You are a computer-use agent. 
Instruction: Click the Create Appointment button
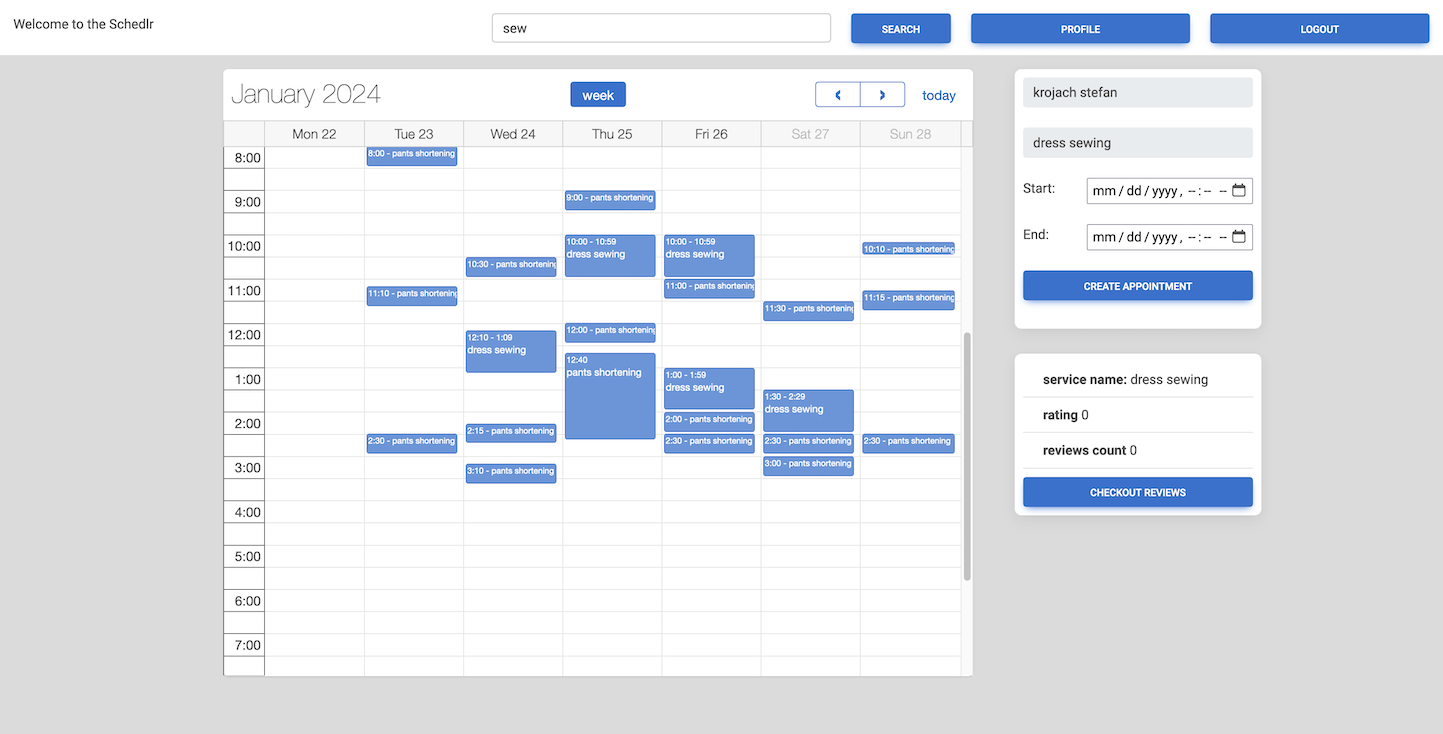(1137, 286)
